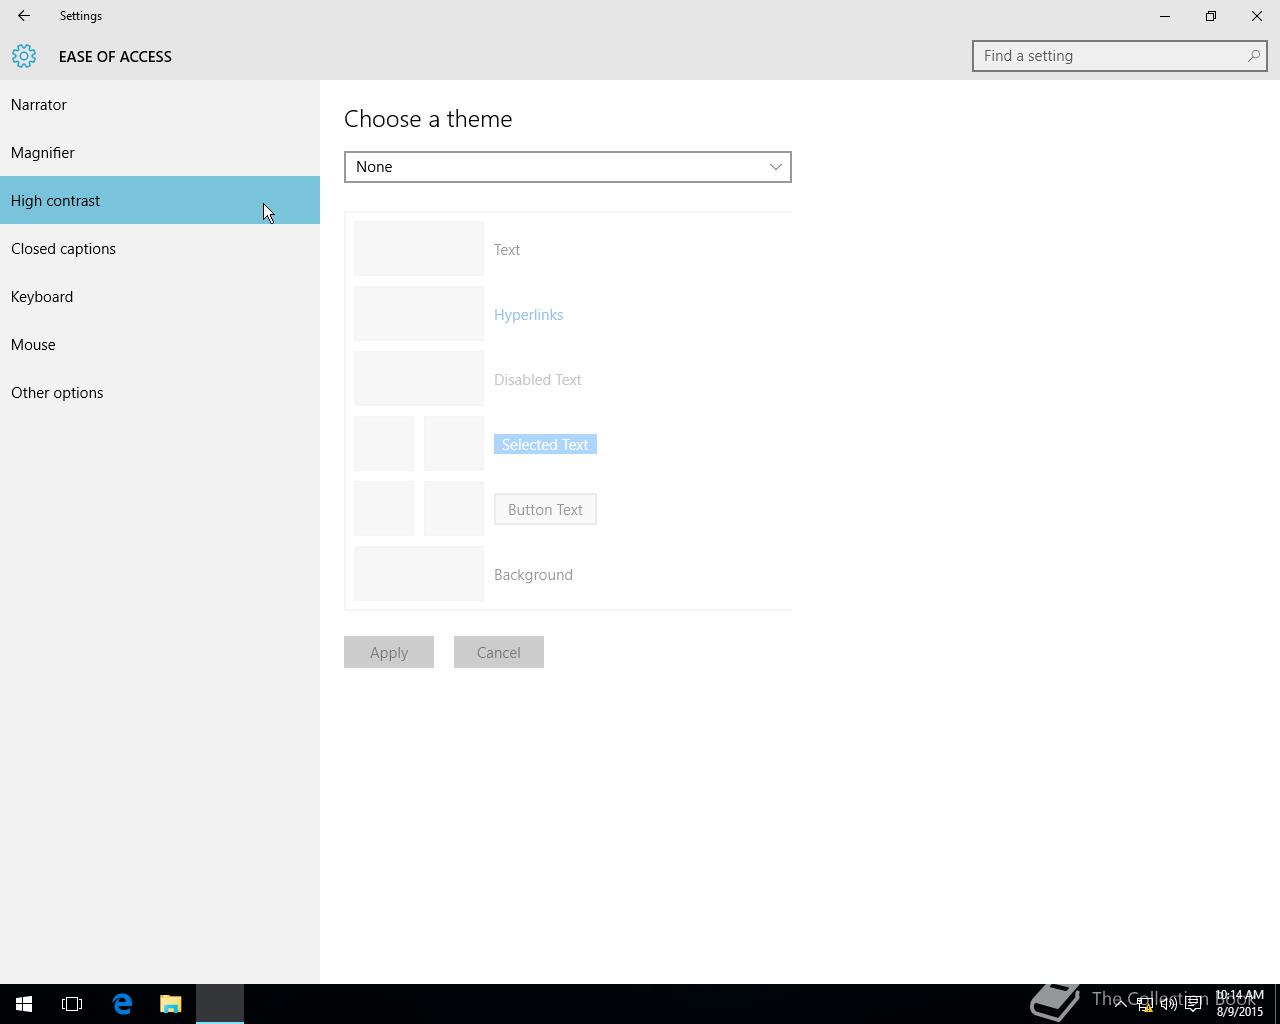Click the active Settings taskbar button
This screenshot has height=1024, width=1280.
pyautogui.click(x=220, y=1004)
